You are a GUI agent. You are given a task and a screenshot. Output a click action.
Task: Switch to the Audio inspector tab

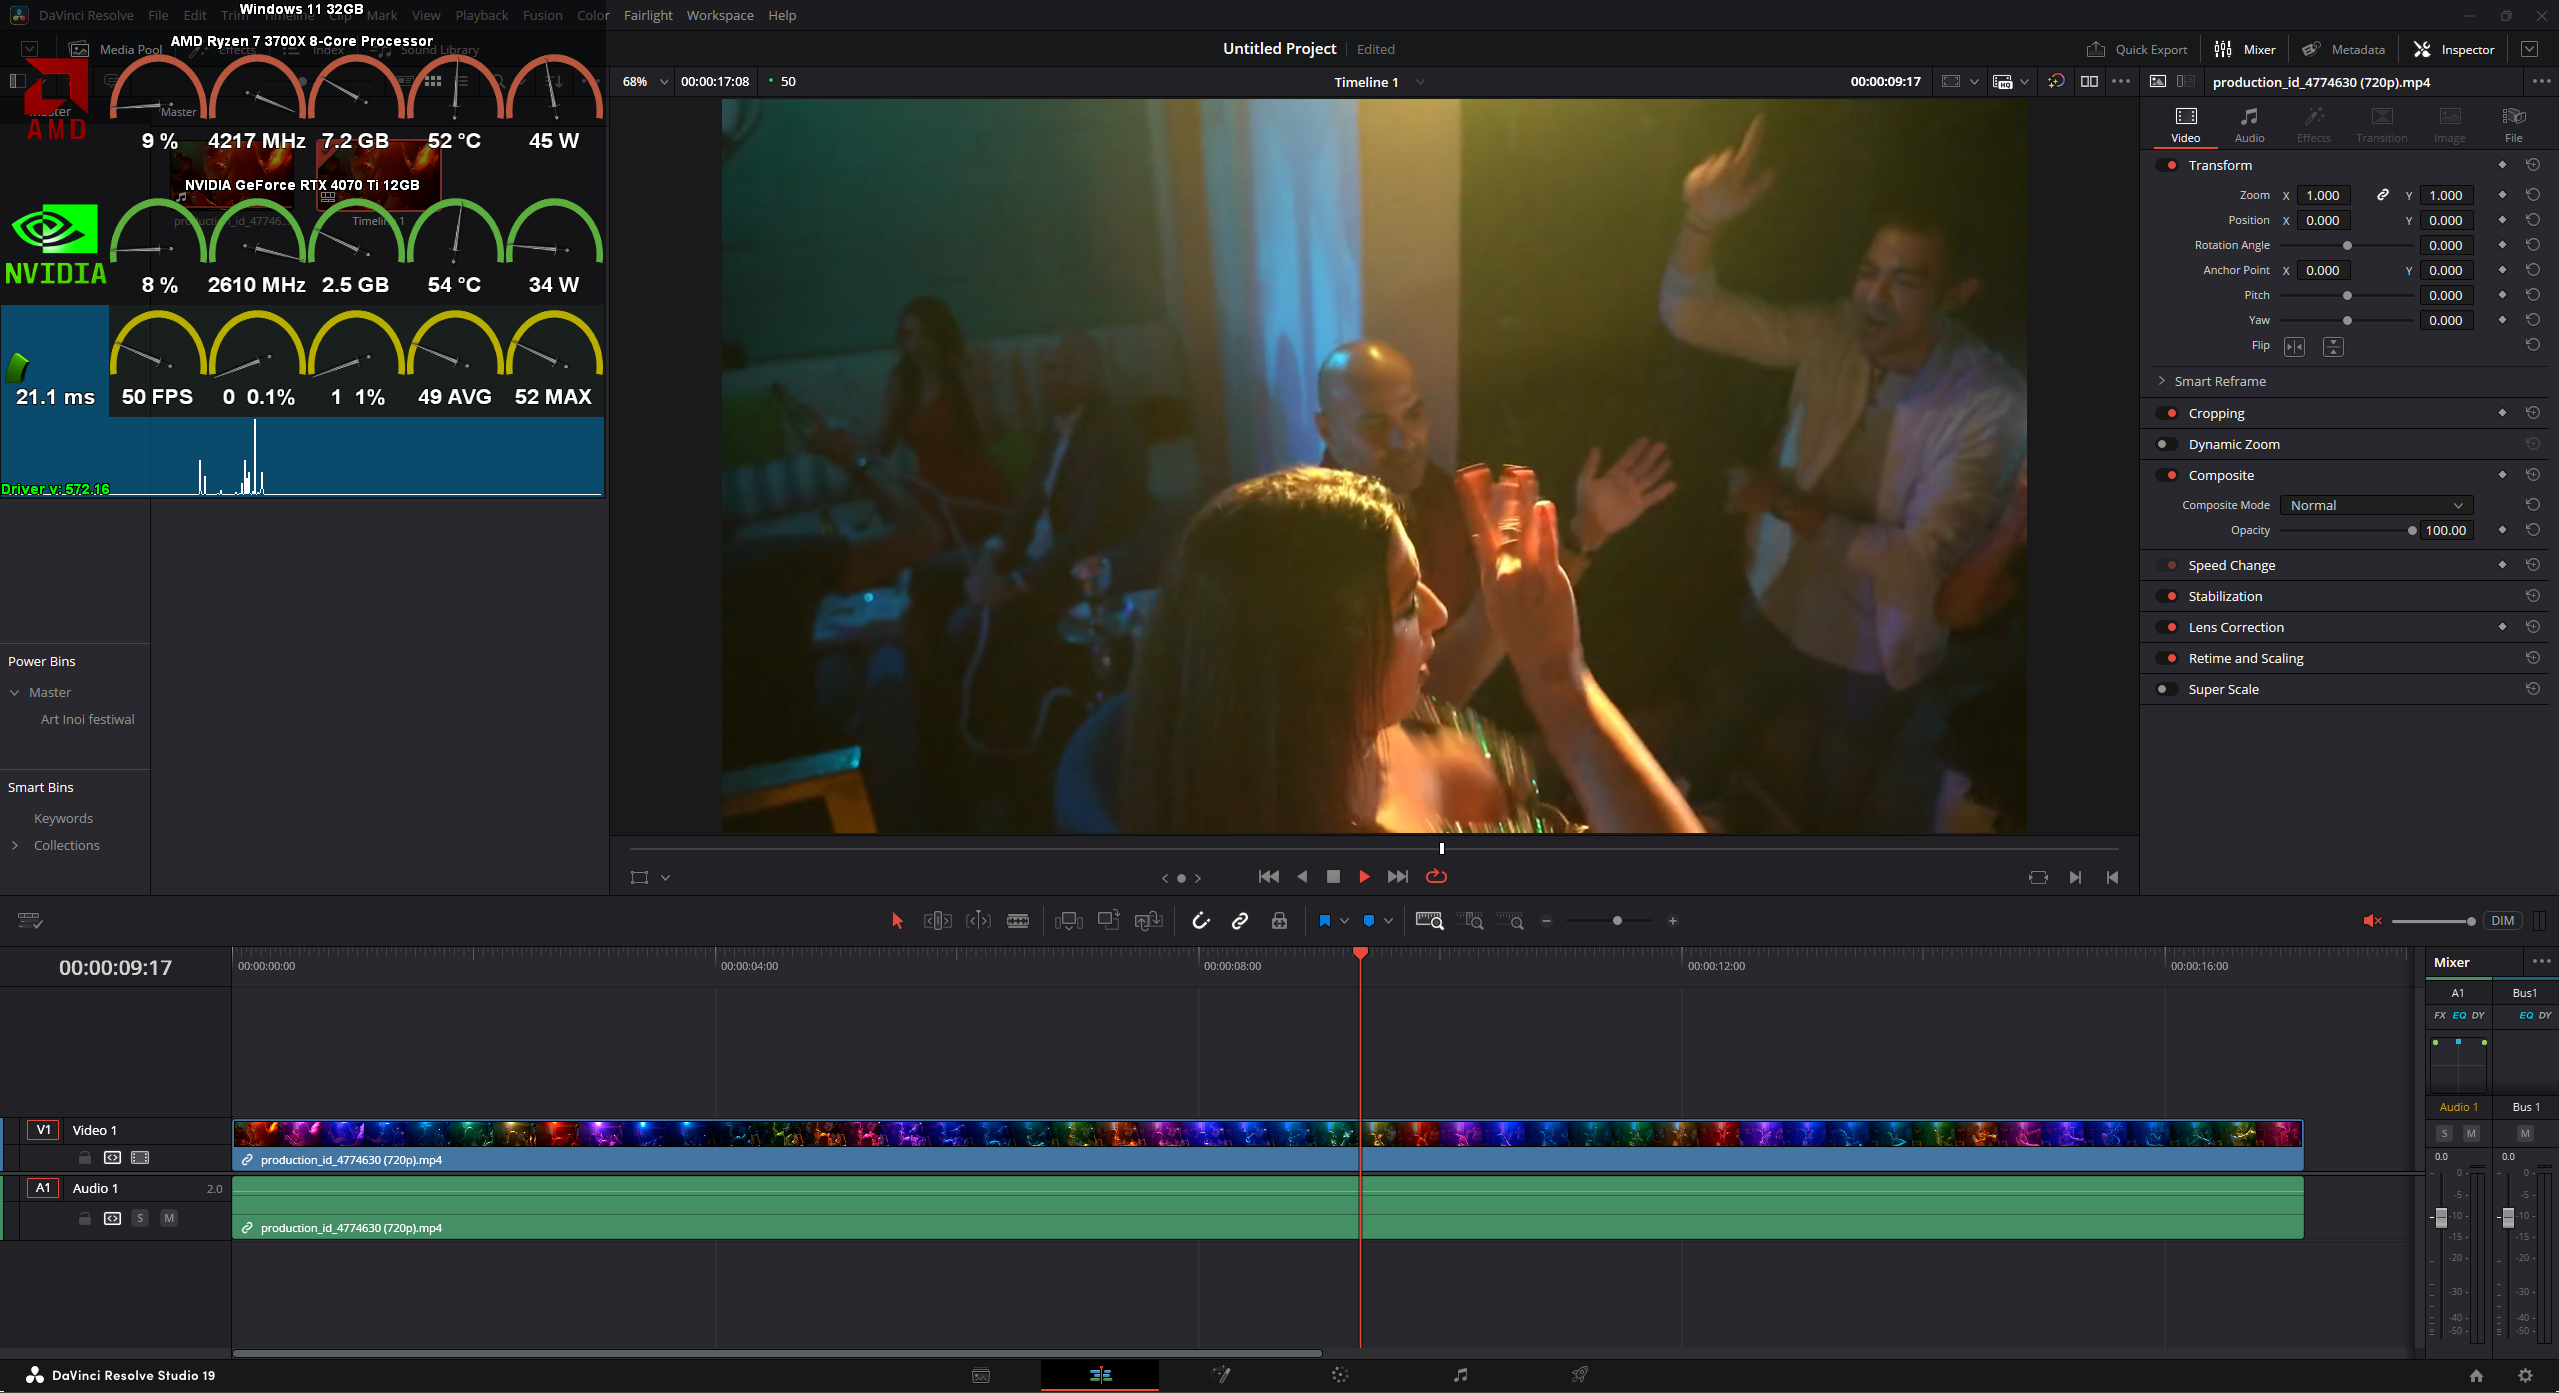pyautogui.click(x=2249, y=125)
